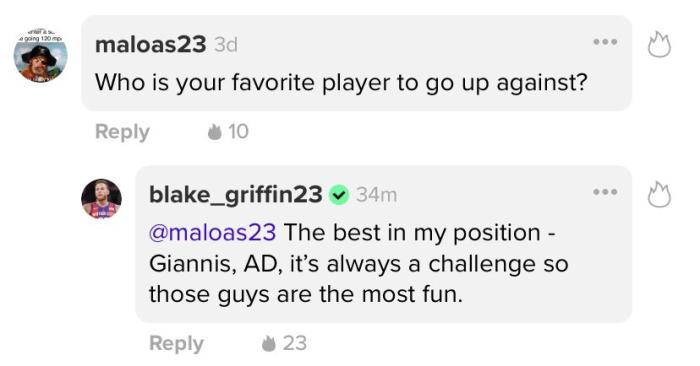Open the three-dot menu on blake_griffin23's reply
The image size is (700, 366).
[x=605, y=192]
